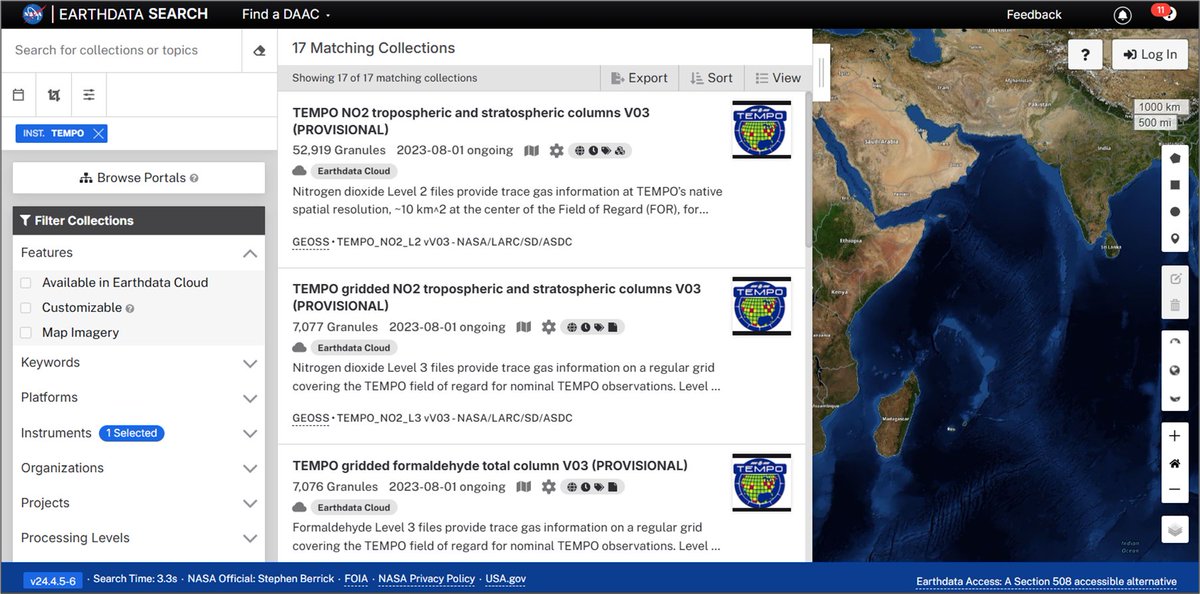Switch to North Polar projection
Viewport: 1200px width, 594px height.
click(1175, 342)
